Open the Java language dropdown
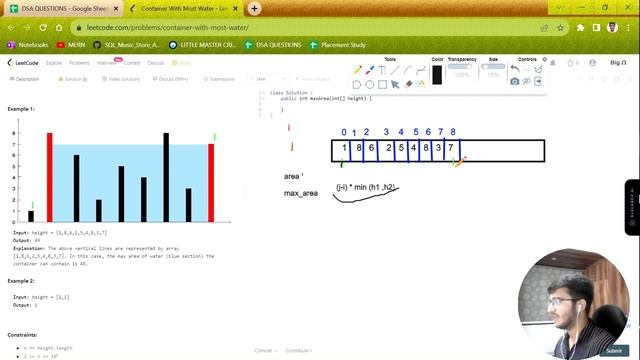Screen dimensions: 640x360 click(268, 79)
